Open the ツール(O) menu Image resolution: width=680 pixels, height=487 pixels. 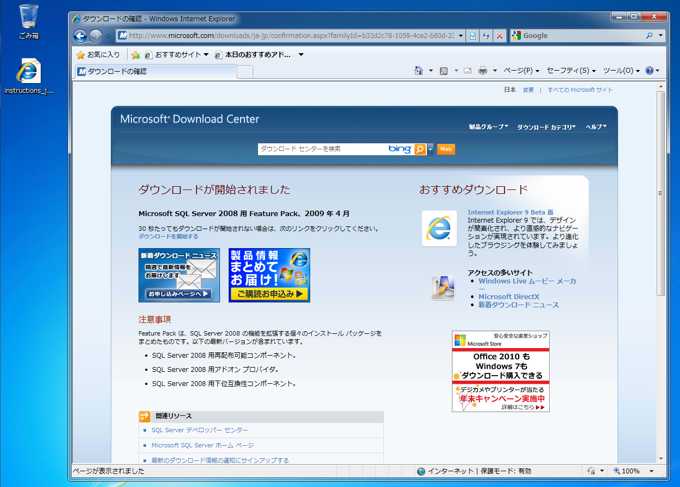[621, 70]
